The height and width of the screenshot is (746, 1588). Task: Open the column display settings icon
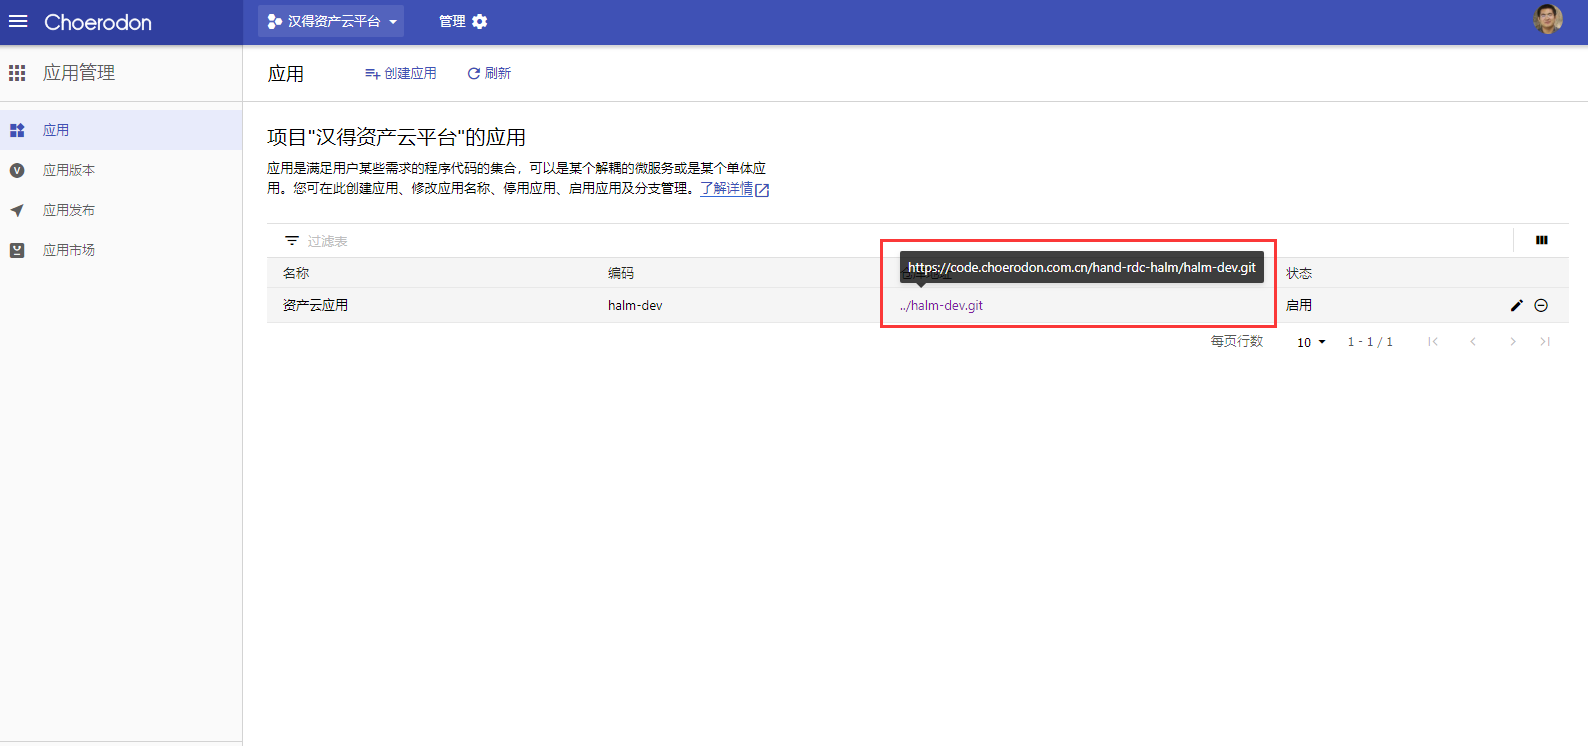1542,240
